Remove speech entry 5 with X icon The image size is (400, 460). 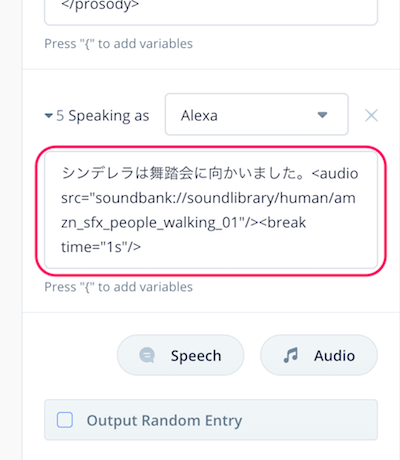[x=371, y=116]
